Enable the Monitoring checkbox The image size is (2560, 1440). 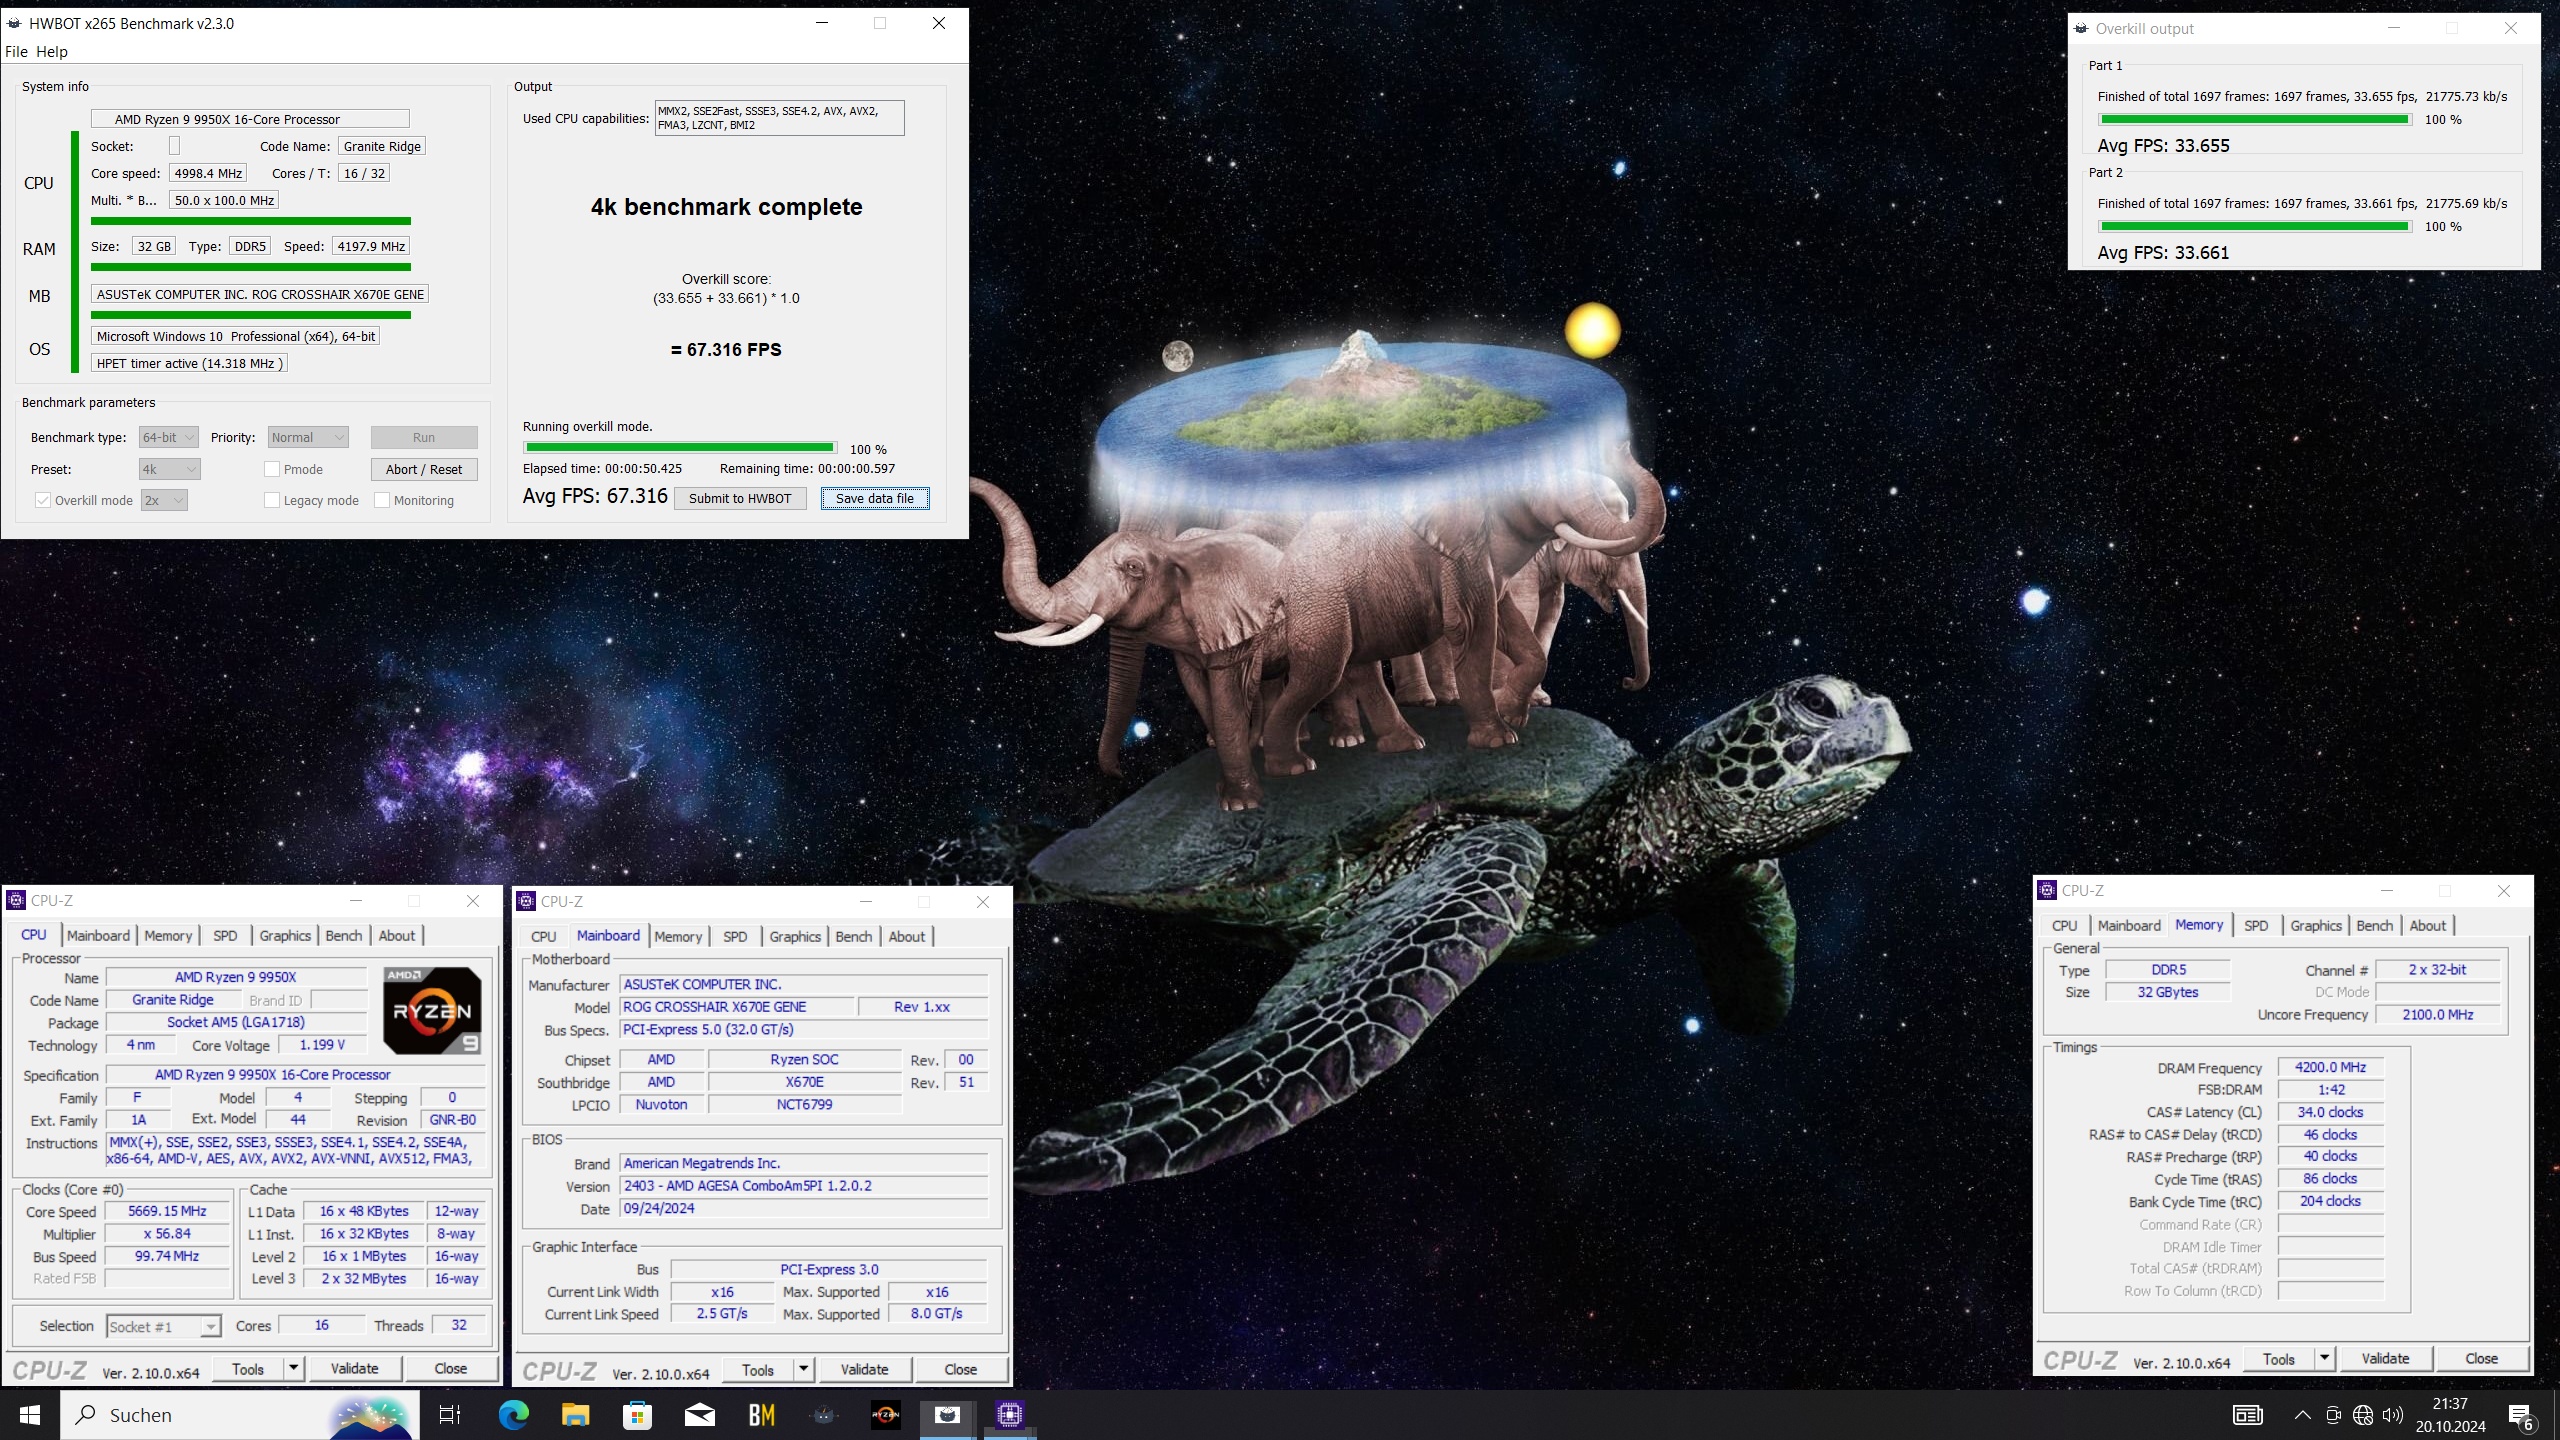click(x=381, y=500)
